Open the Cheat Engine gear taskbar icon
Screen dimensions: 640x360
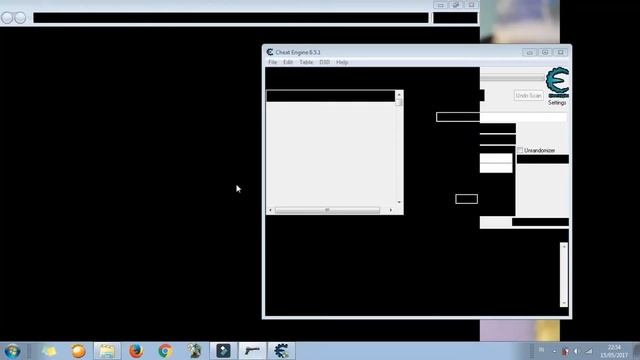pyautogui.click(x=281, y=351)
